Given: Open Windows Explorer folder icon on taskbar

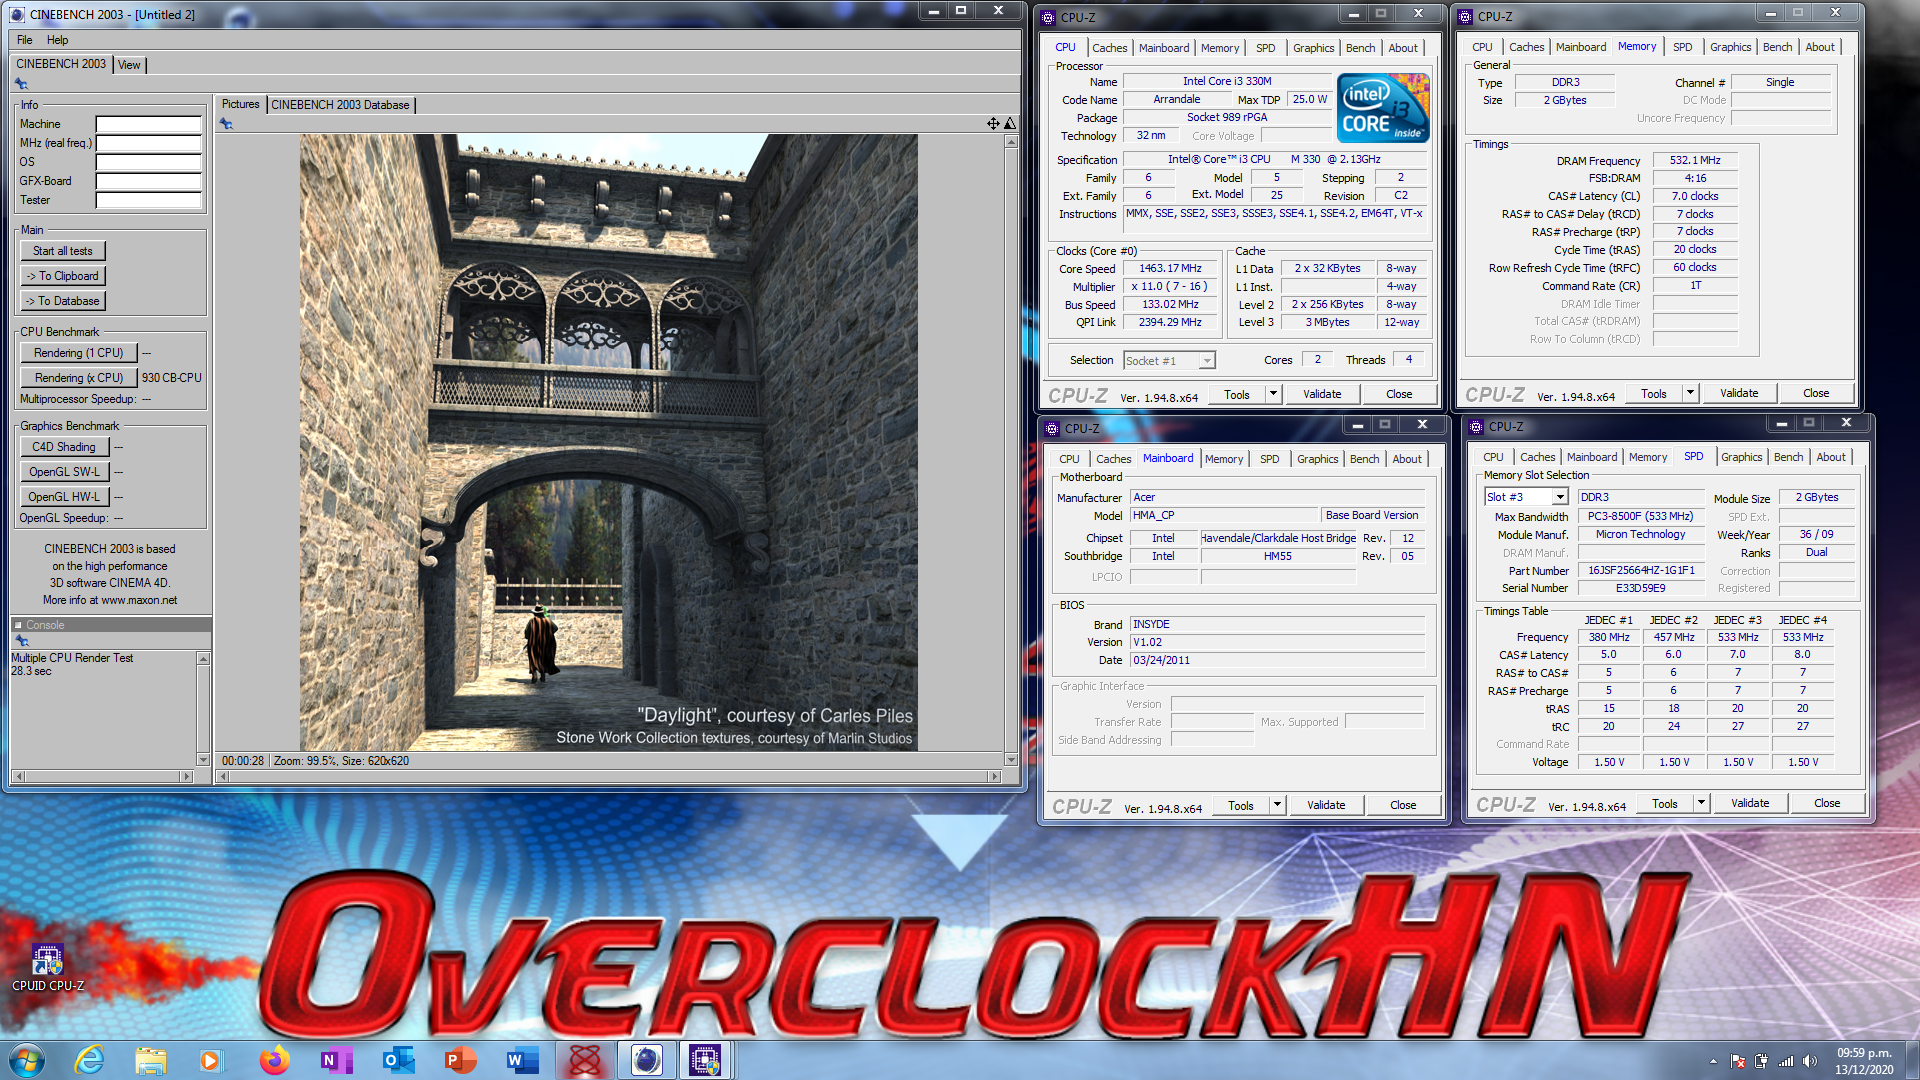Looking at the screenshot, I should coord(151,1059).
